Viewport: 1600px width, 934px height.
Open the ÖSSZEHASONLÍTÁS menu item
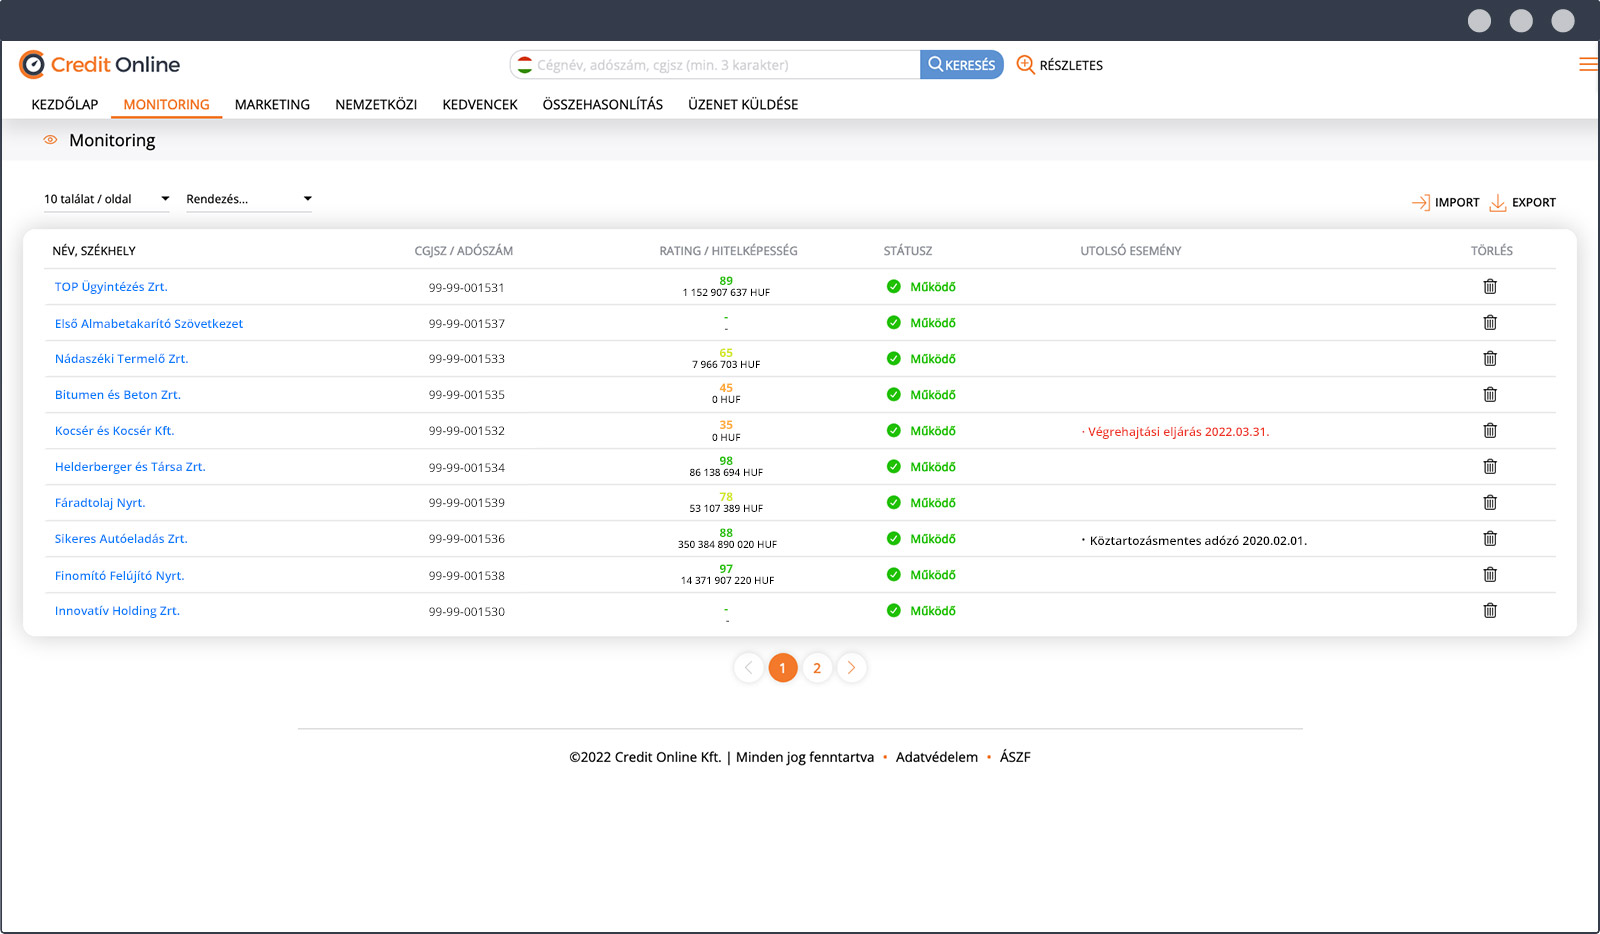tap(602, 104)
